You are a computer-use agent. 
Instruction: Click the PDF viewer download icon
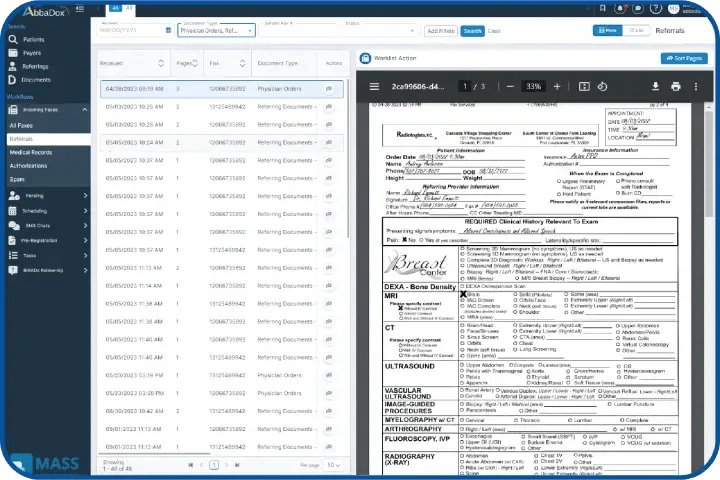(655, 86)
